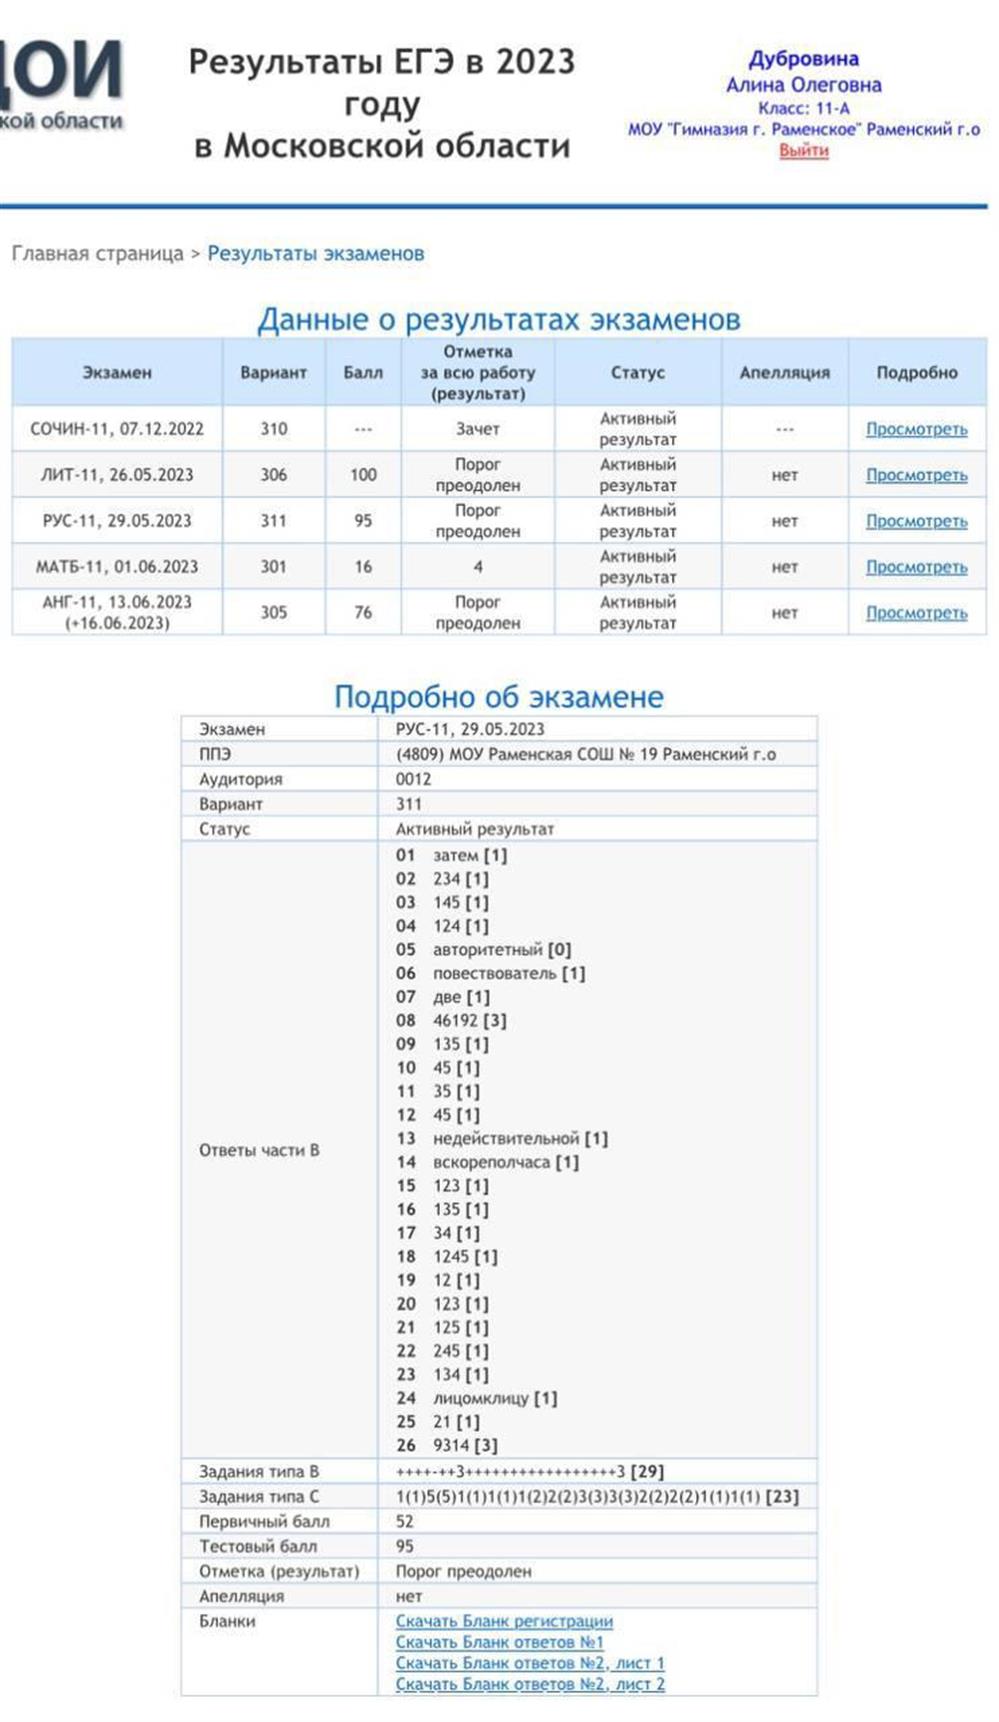
Task: Click Просмотреть for СОЧИН-11 exam
Action: tap(916, 429)
